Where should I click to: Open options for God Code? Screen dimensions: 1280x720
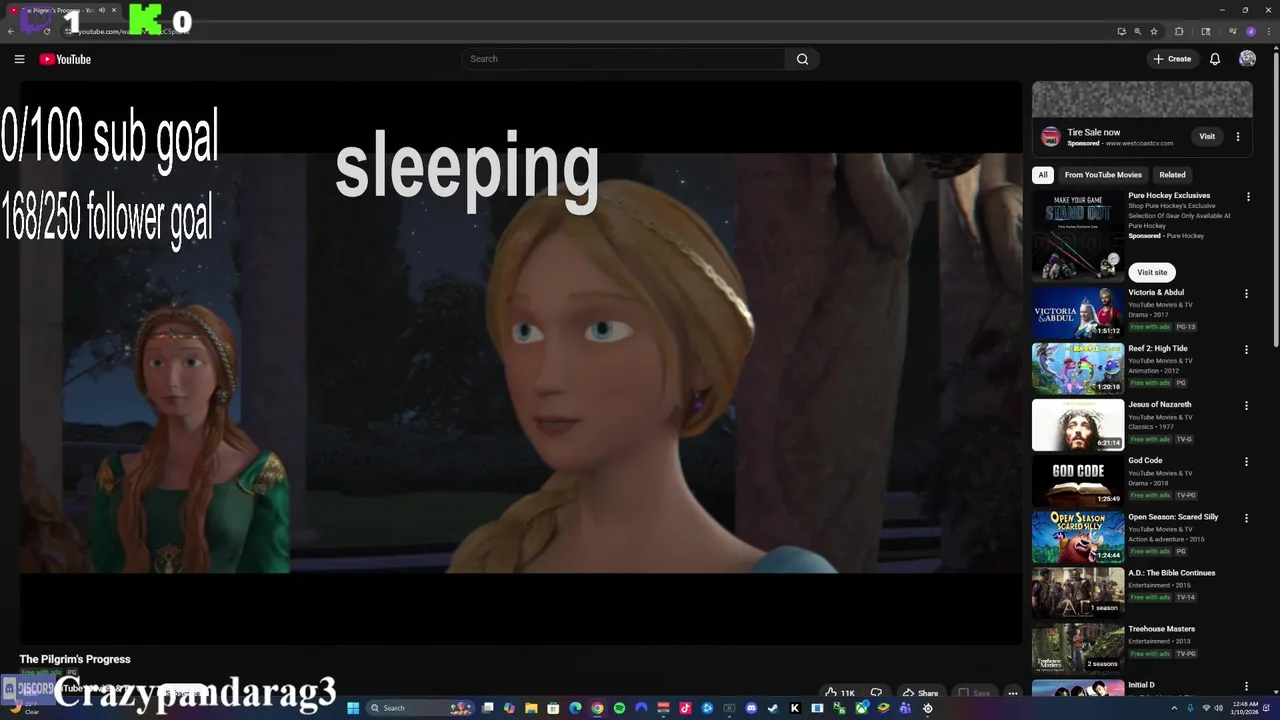tap(1246, 462)
